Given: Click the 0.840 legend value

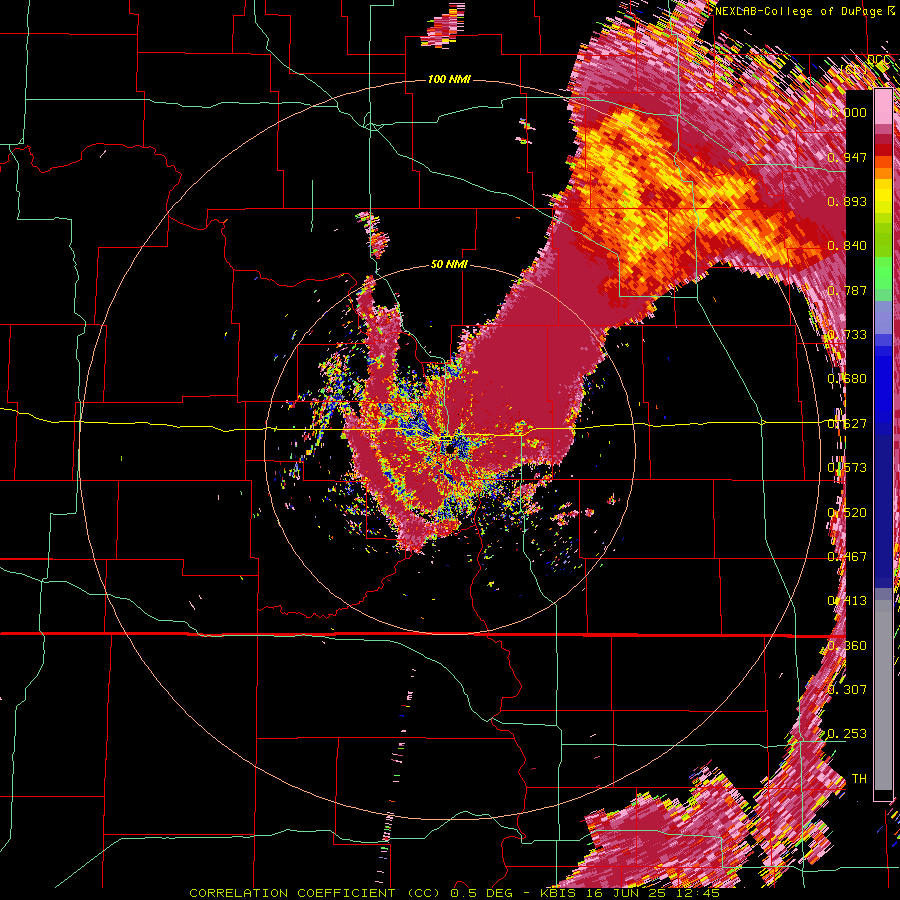Looking at the screenshot, I should [847, 246].
